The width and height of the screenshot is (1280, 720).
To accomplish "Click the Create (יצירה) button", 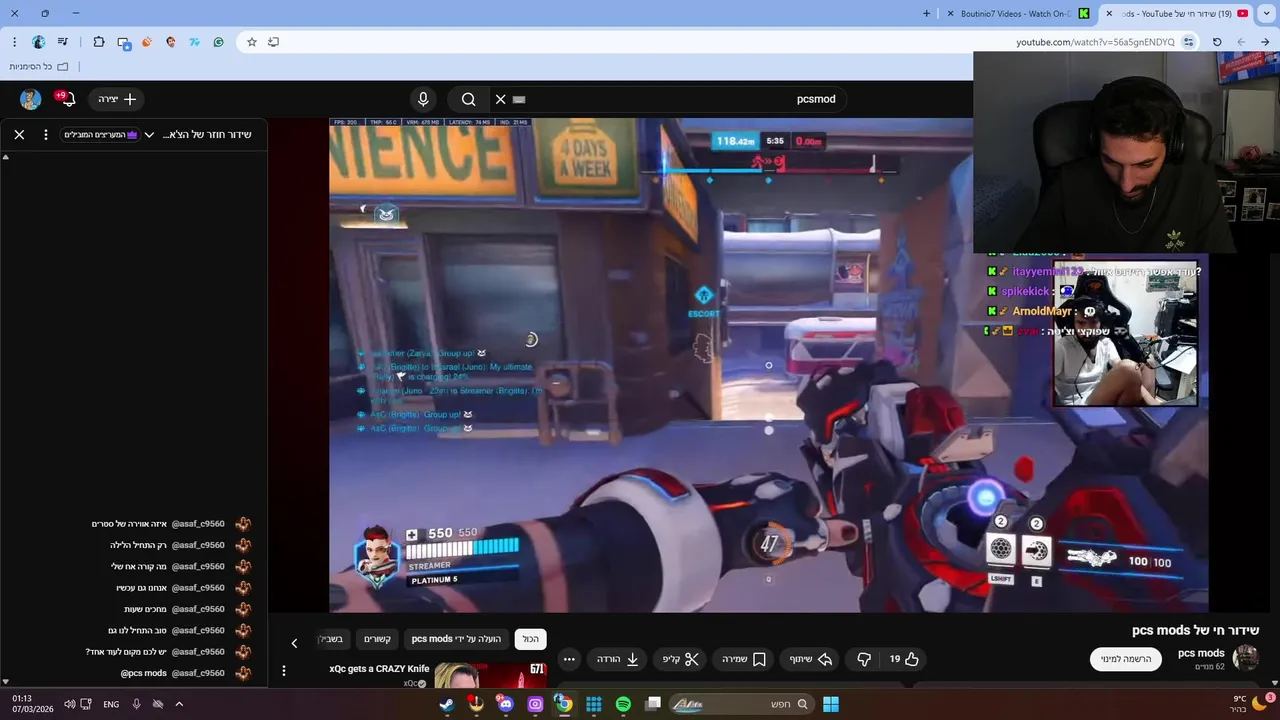I will coord(117,99).
